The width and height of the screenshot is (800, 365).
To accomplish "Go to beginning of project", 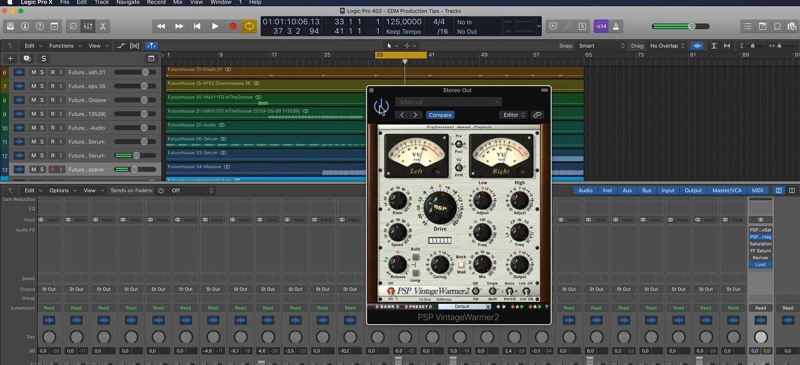I will pyautogui.click(x=197, y=26).
